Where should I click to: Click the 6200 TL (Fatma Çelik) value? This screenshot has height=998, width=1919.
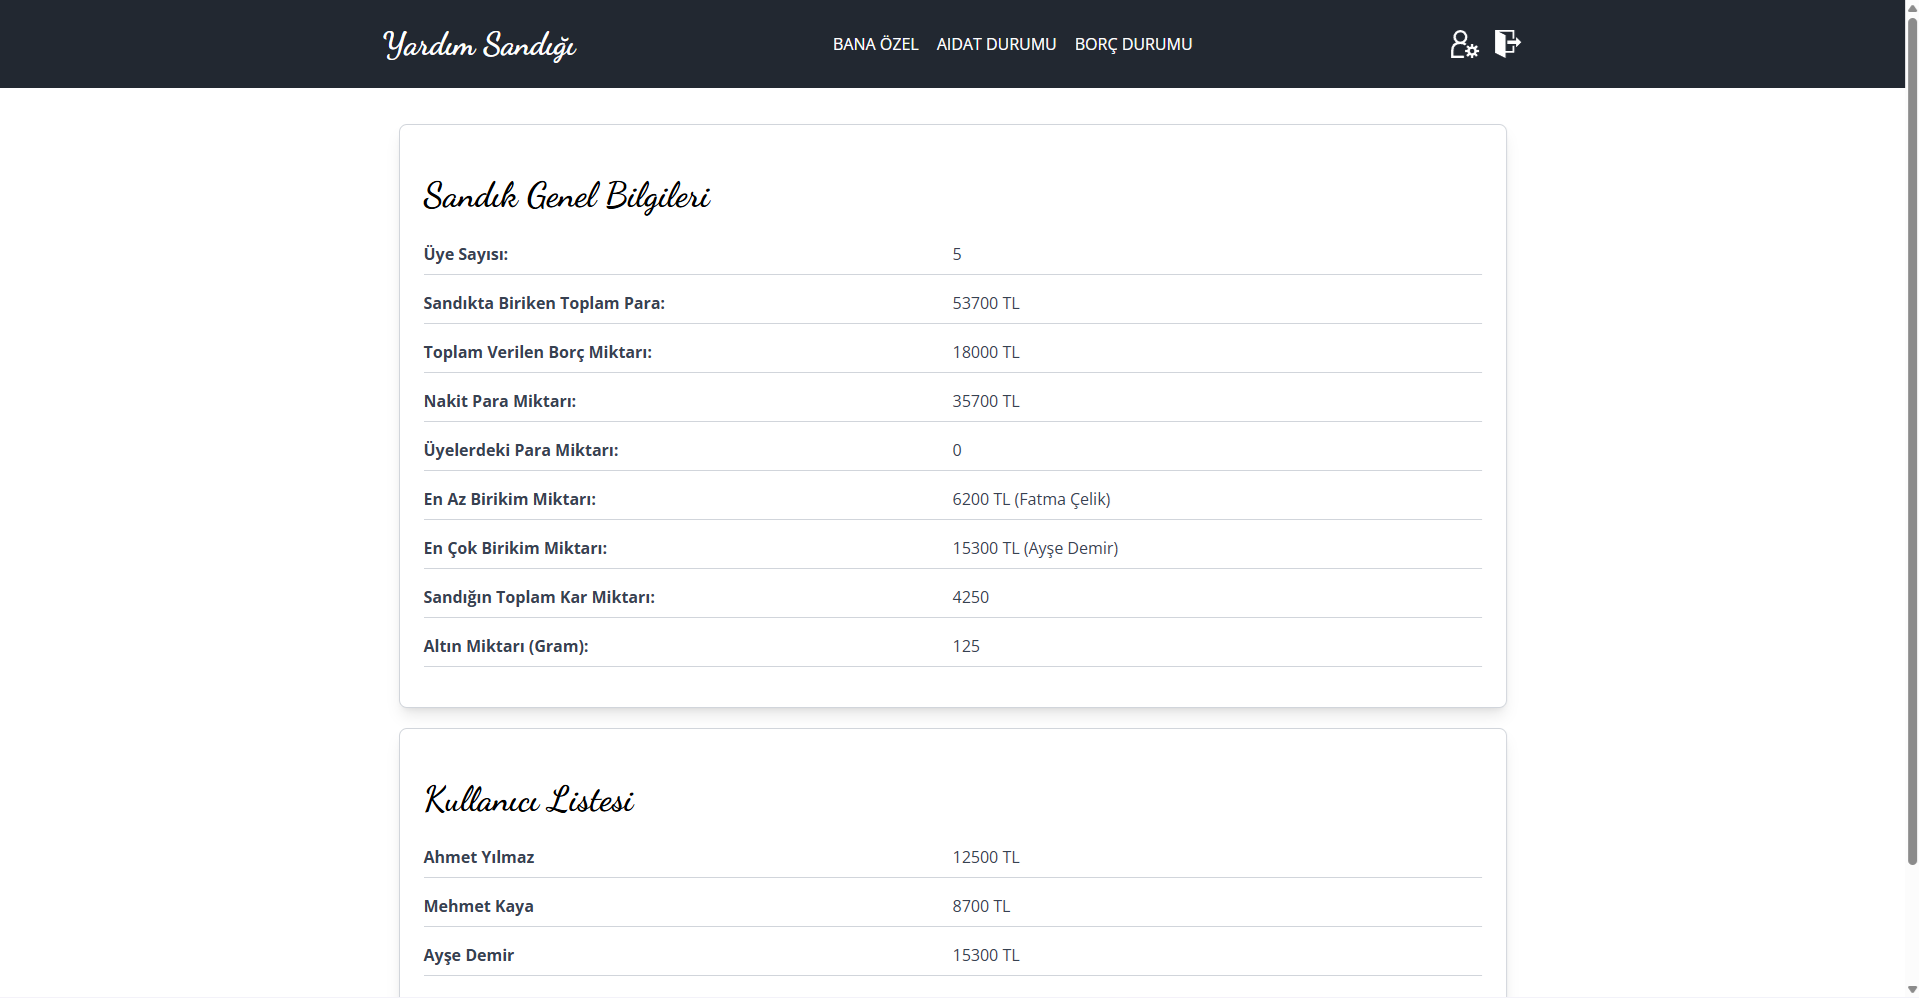tap(1030, 499)
